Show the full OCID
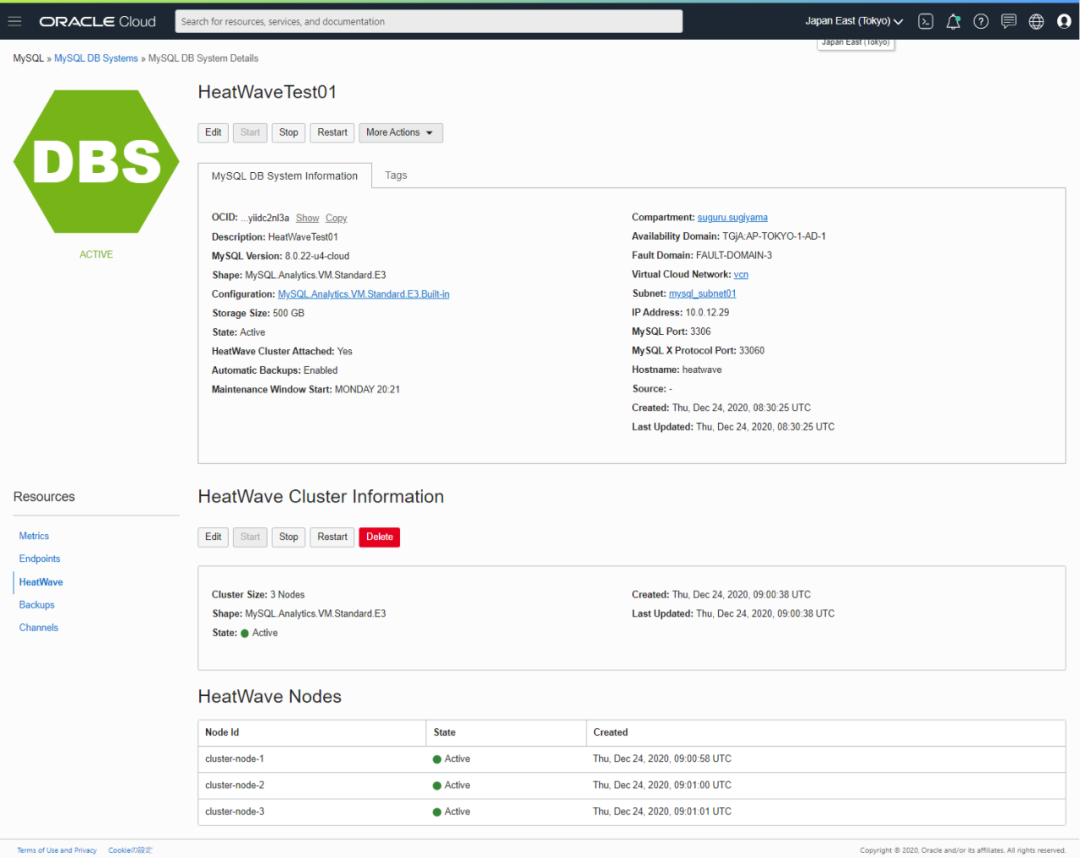 tap(307, 218)
